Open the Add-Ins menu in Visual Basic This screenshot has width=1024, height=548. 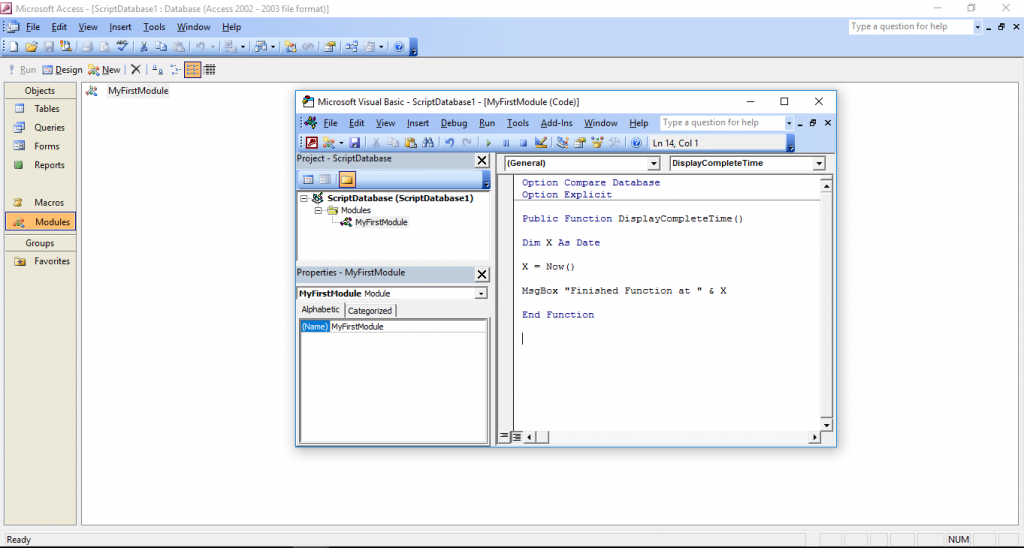tap(556, 123)
